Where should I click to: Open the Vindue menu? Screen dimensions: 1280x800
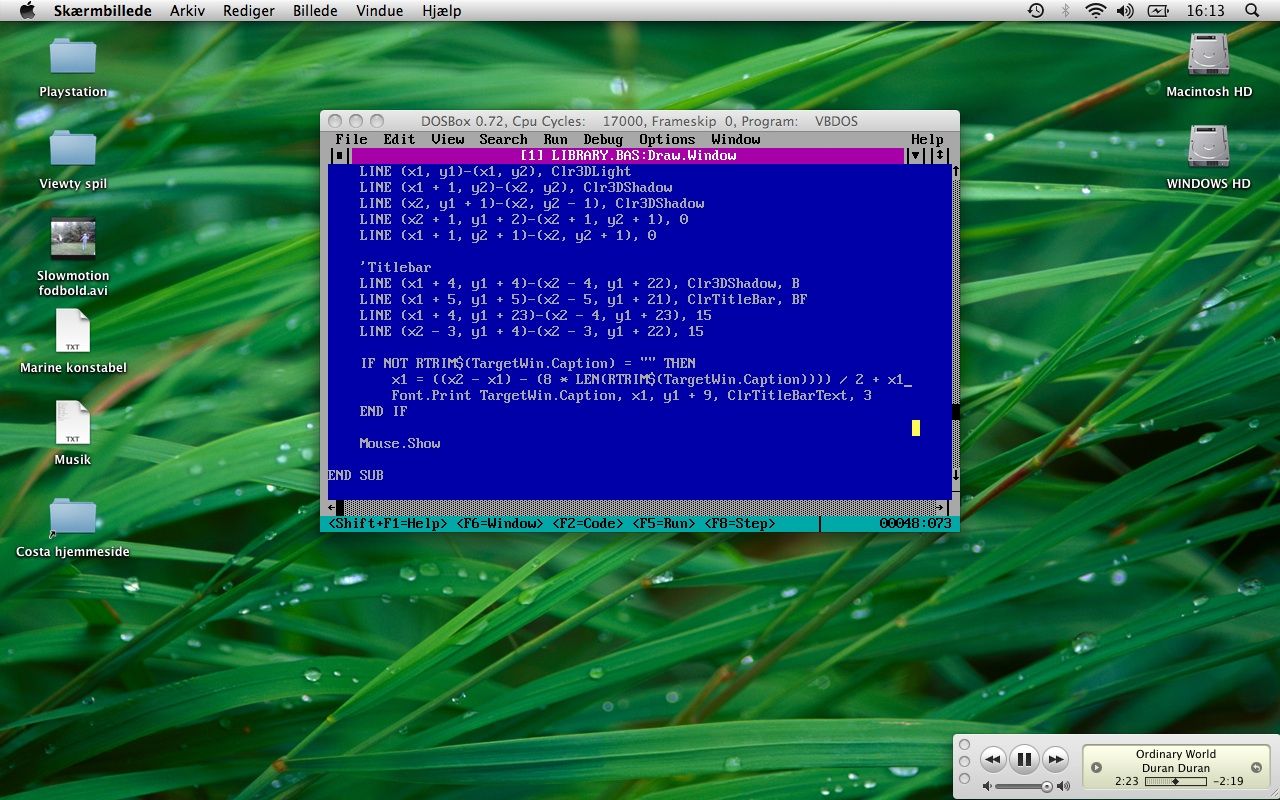tap(380, 11)
